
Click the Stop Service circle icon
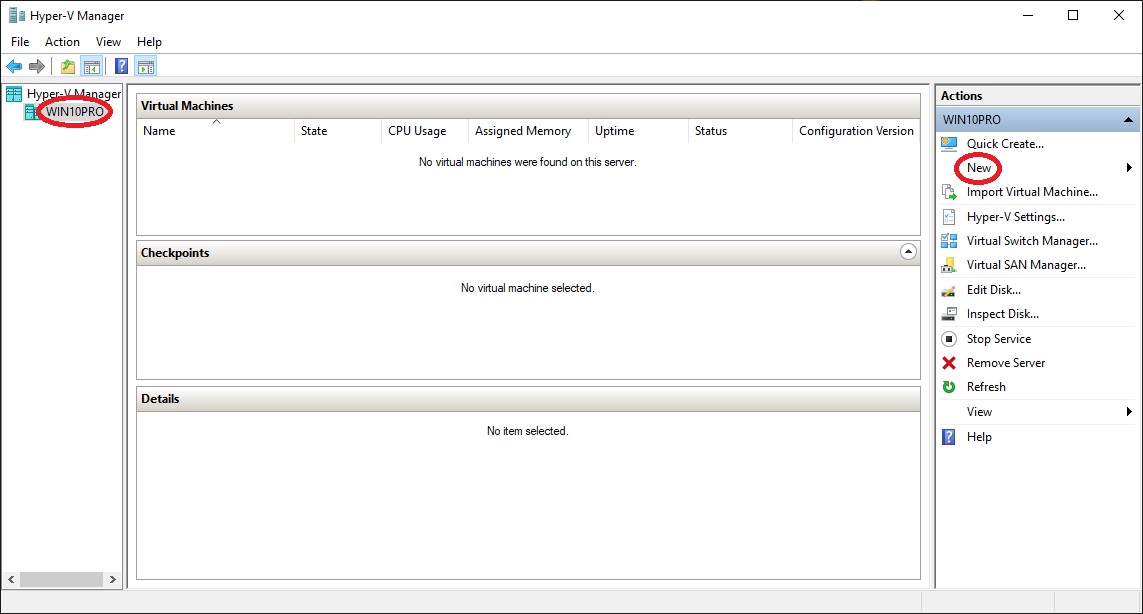949,339
